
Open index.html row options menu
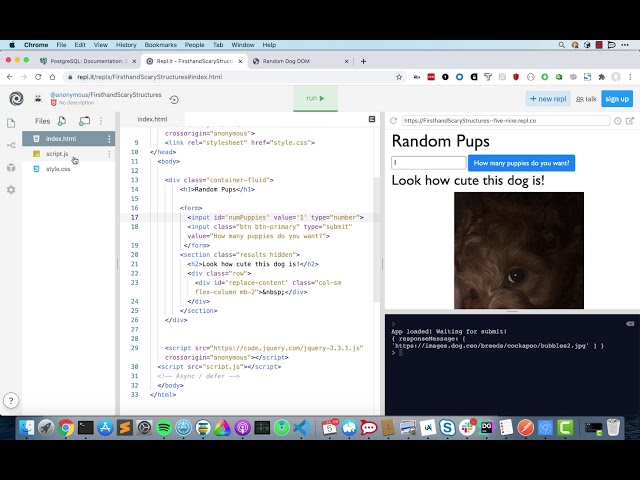[109, 139]
